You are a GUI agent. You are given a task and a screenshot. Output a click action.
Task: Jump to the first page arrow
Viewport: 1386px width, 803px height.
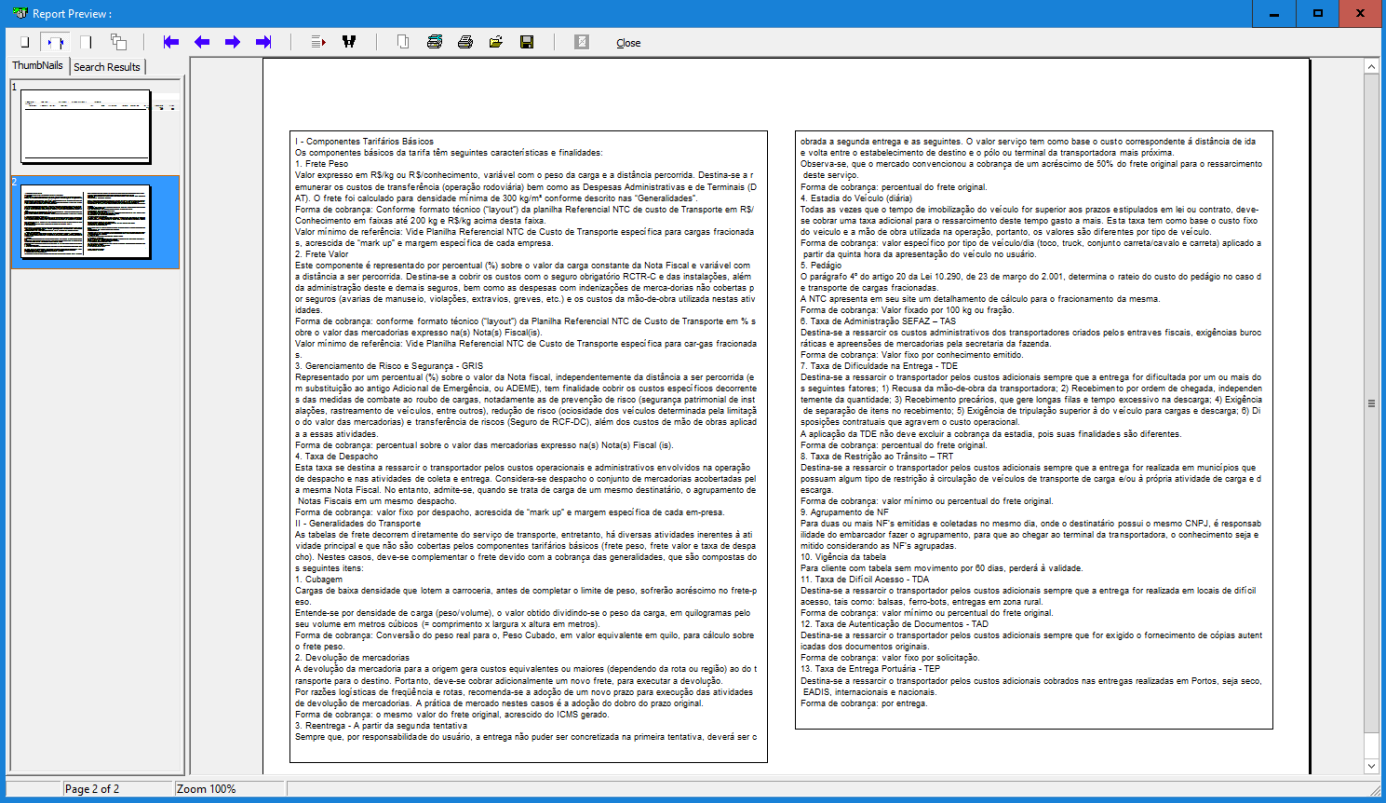[x=171, y=42]
